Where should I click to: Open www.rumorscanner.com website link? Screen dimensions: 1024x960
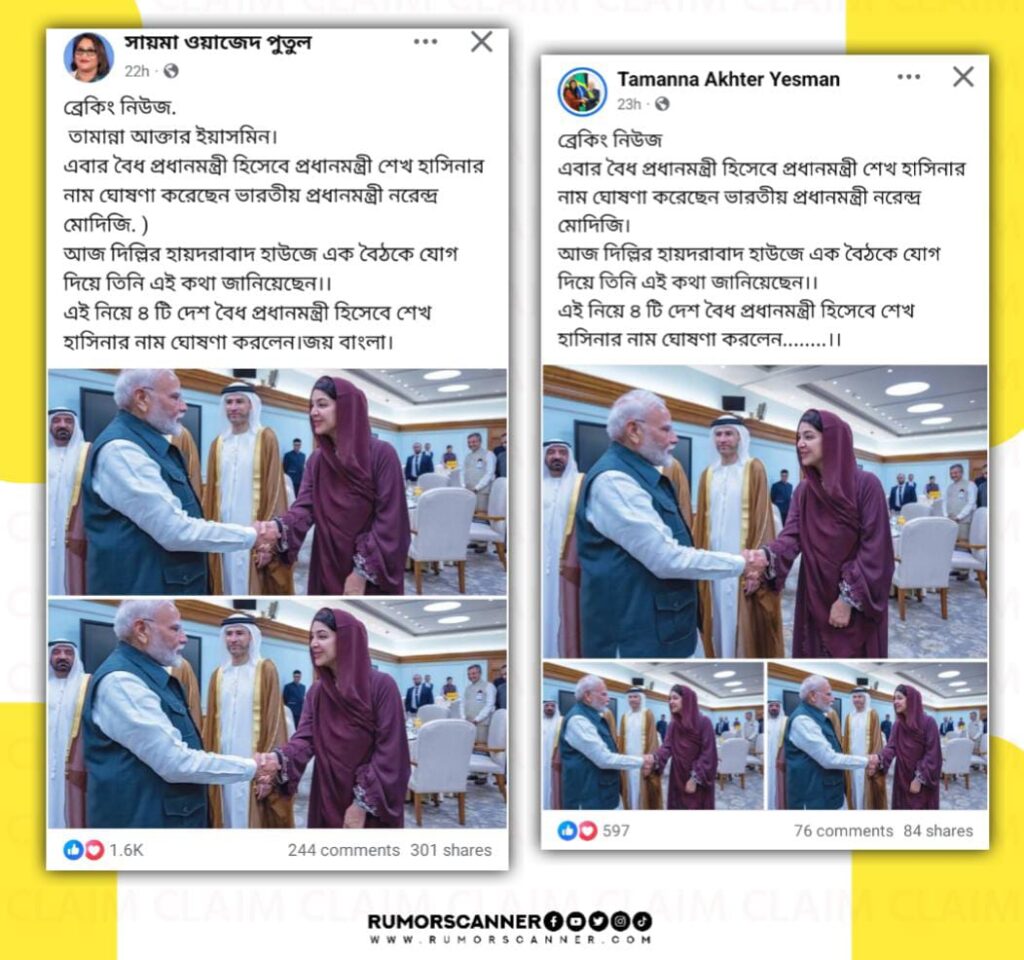coord(511,939)
